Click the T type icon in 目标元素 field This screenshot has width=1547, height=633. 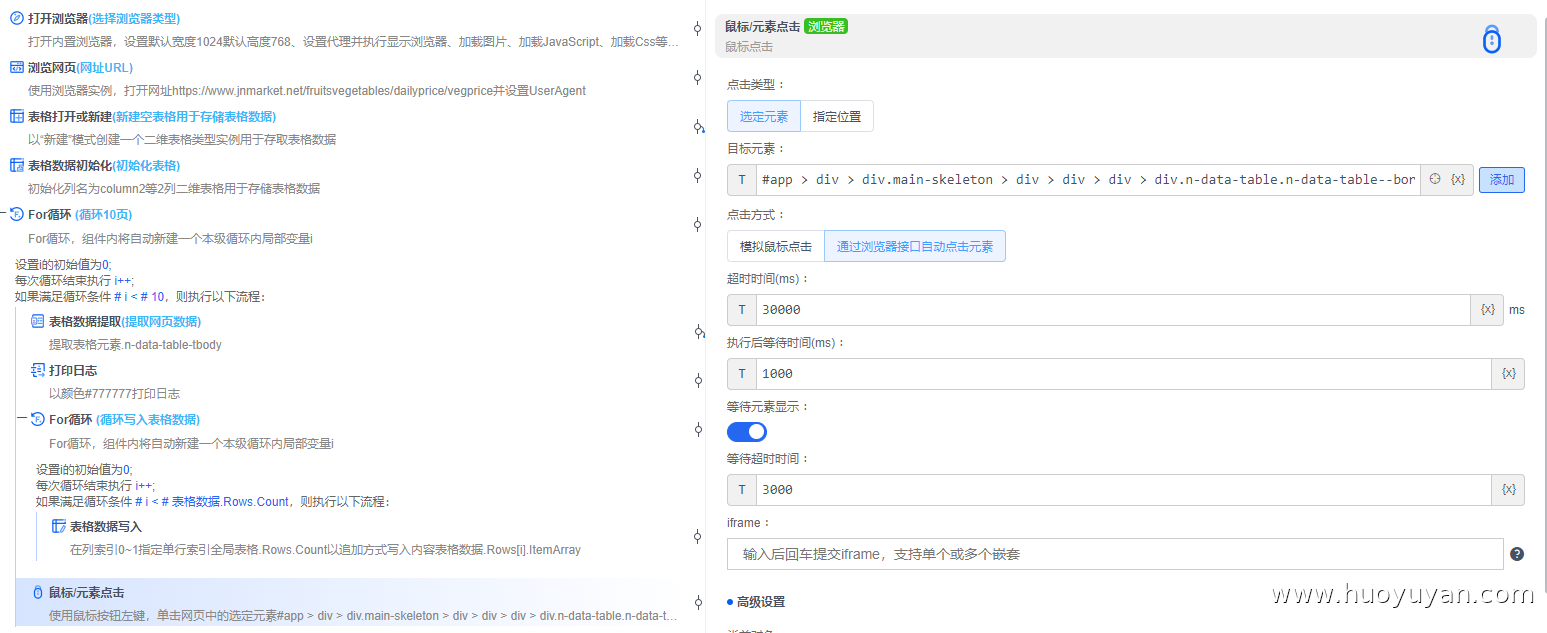(x=741, y=180)
